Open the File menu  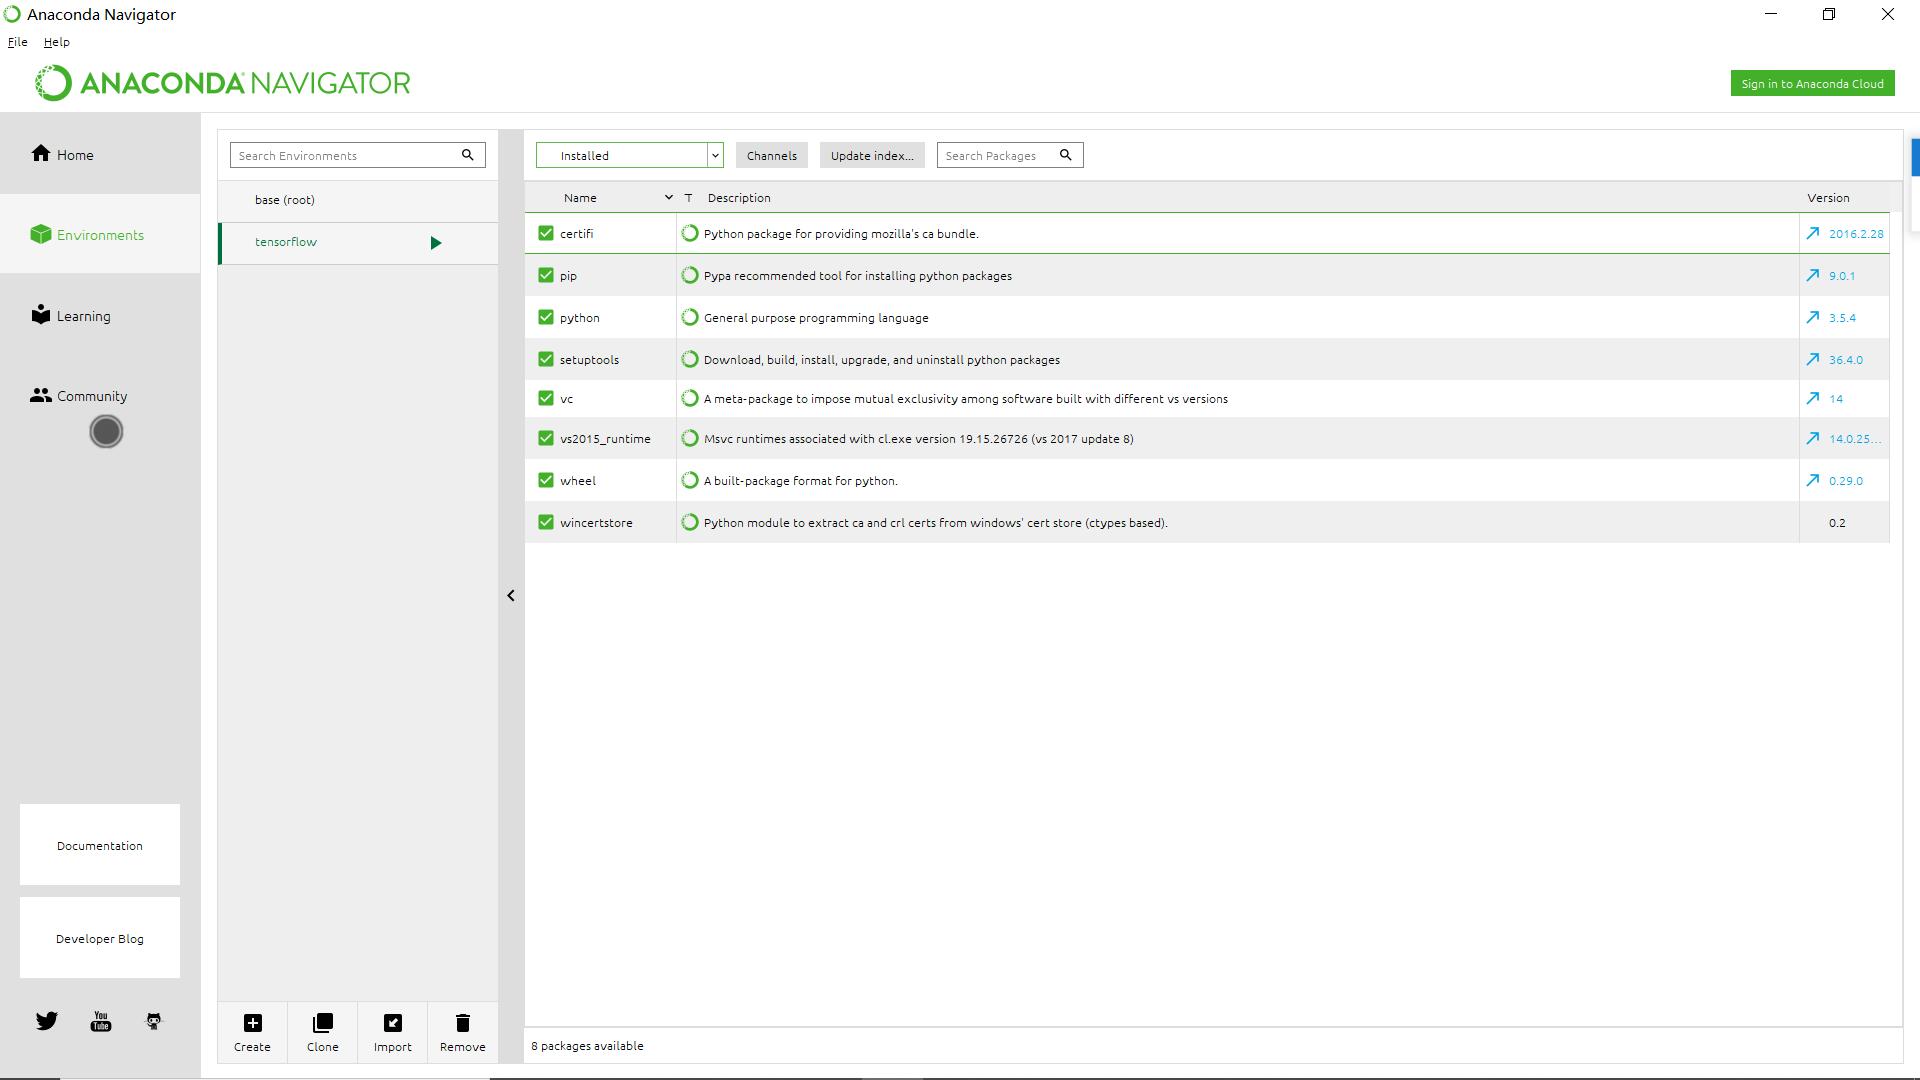(18, 42)
